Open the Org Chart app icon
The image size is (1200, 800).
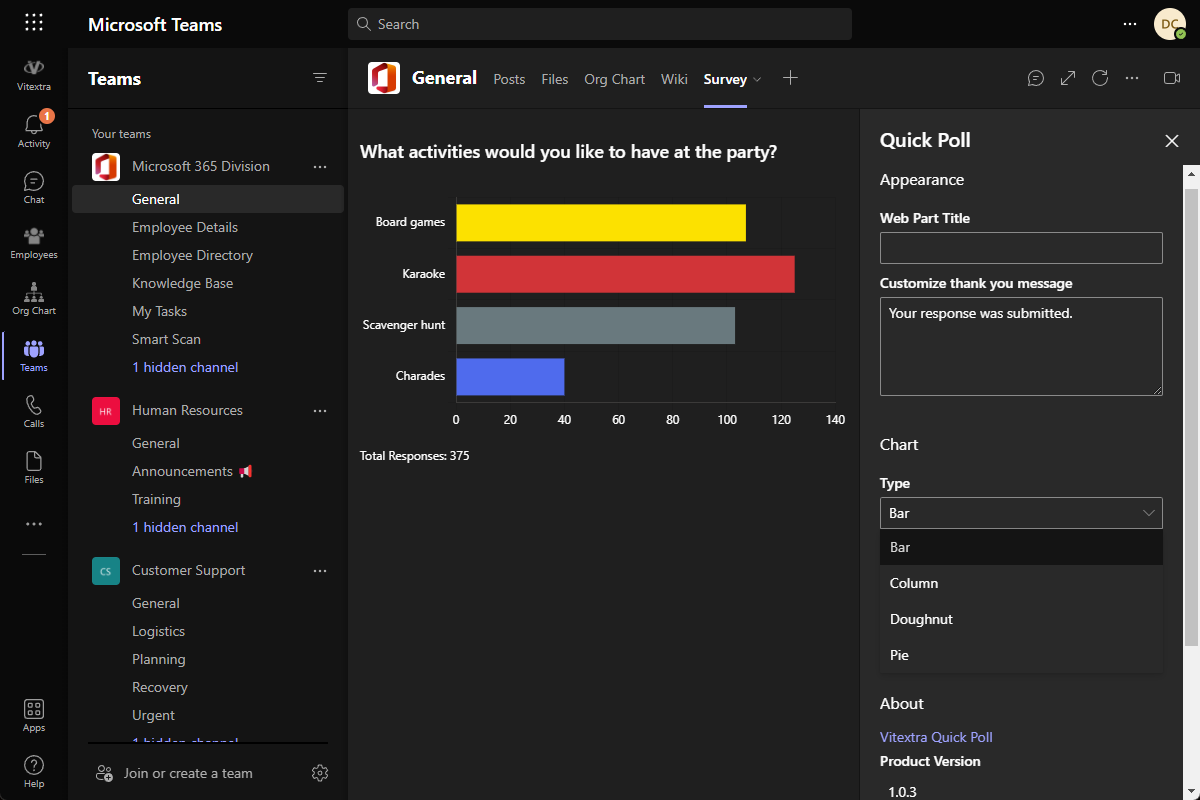coord(34,299)
